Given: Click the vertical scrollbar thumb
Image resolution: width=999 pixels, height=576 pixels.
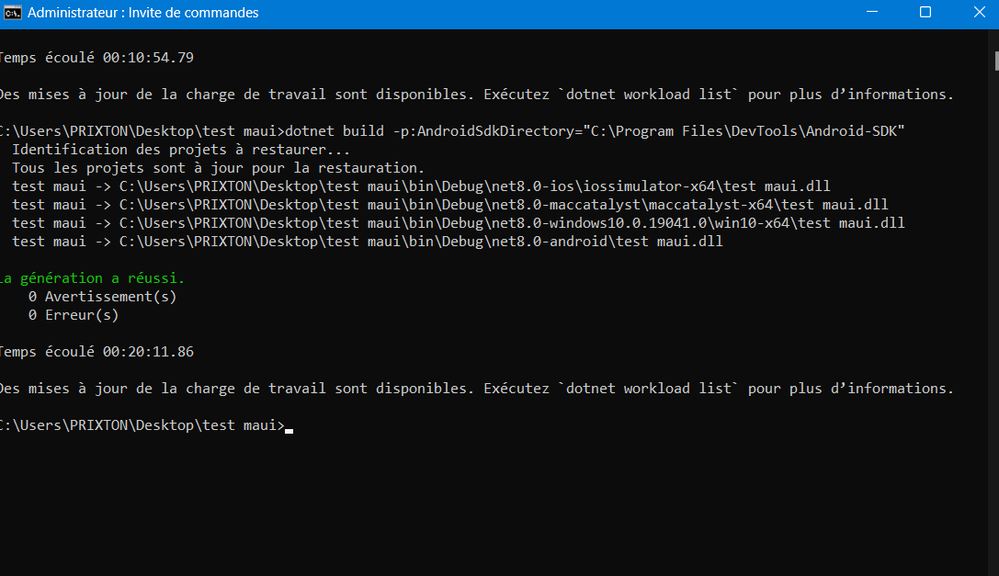Looking at the screenshot, I should 996,61.
